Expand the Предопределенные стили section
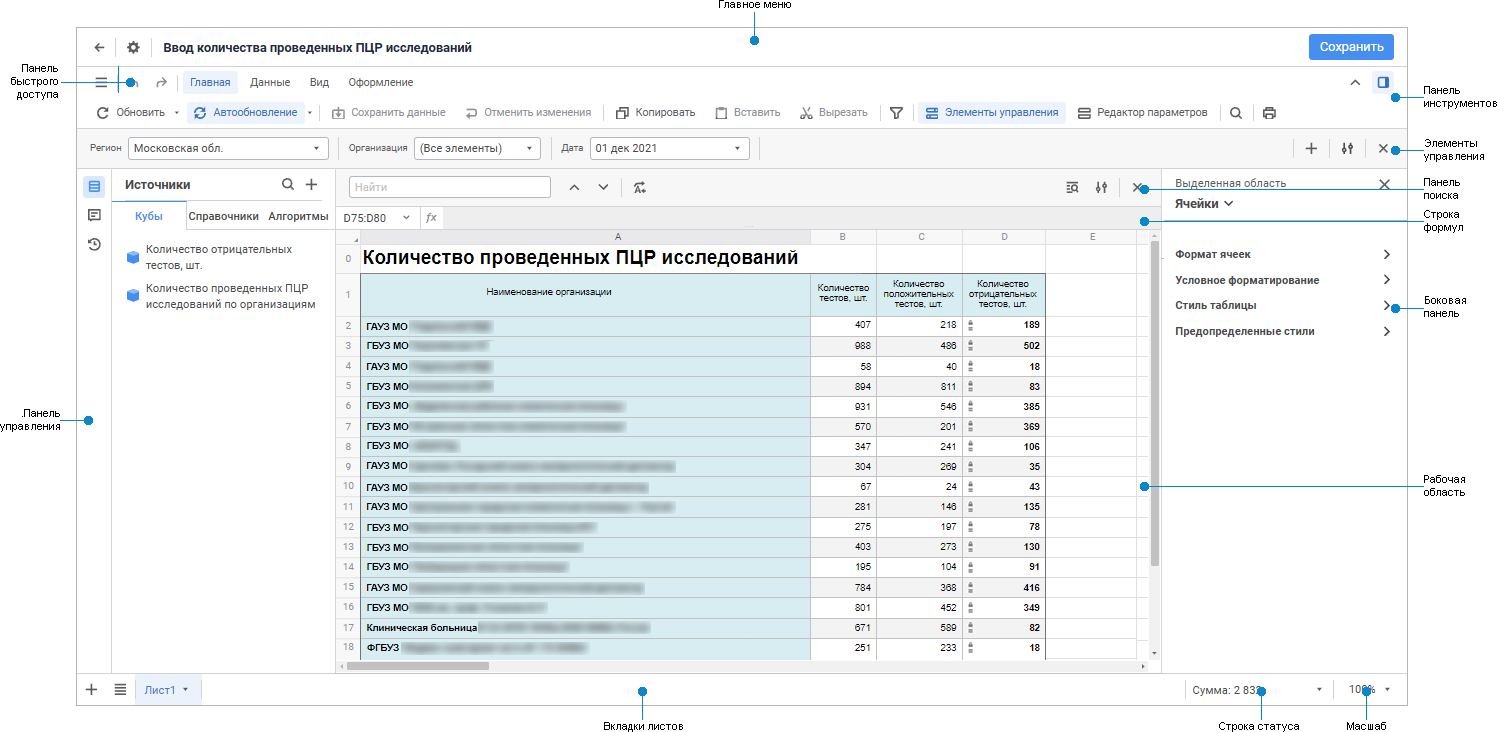 (x=1283, y=331)
